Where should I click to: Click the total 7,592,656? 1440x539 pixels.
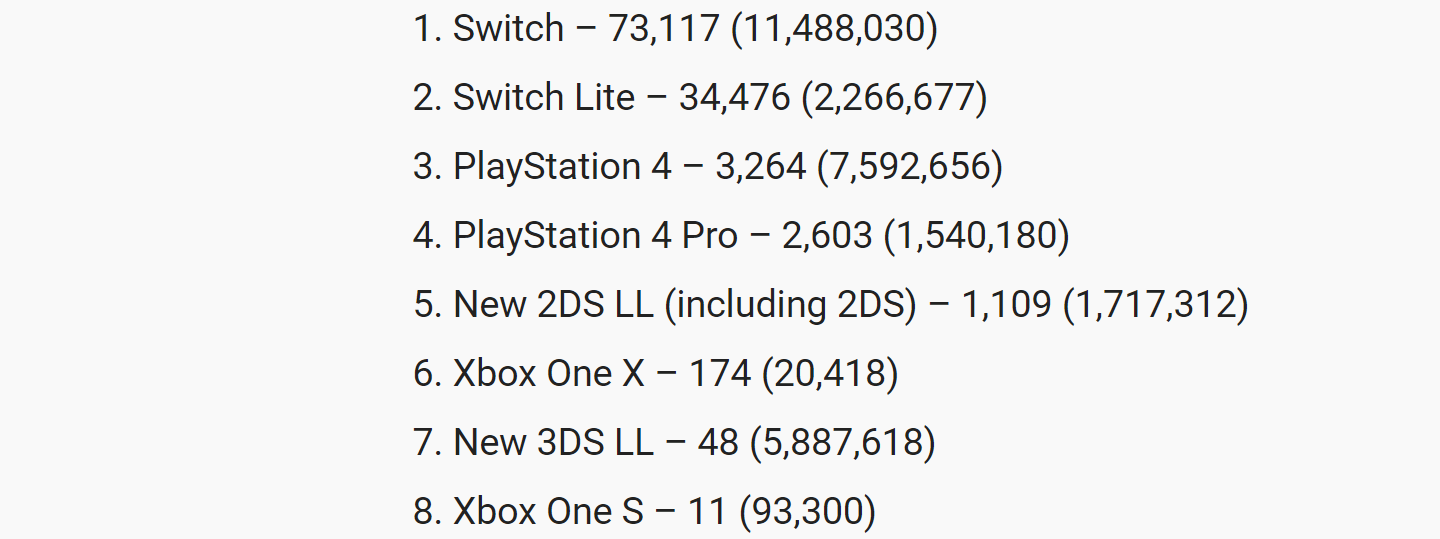(x=910, y=167)
